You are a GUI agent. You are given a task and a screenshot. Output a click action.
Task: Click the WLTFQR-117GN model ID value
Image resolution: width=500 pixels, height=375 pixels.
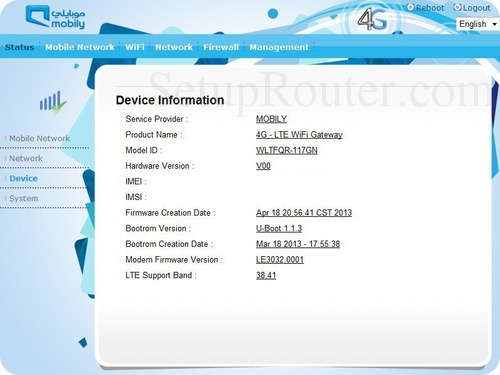pos(287,150)
